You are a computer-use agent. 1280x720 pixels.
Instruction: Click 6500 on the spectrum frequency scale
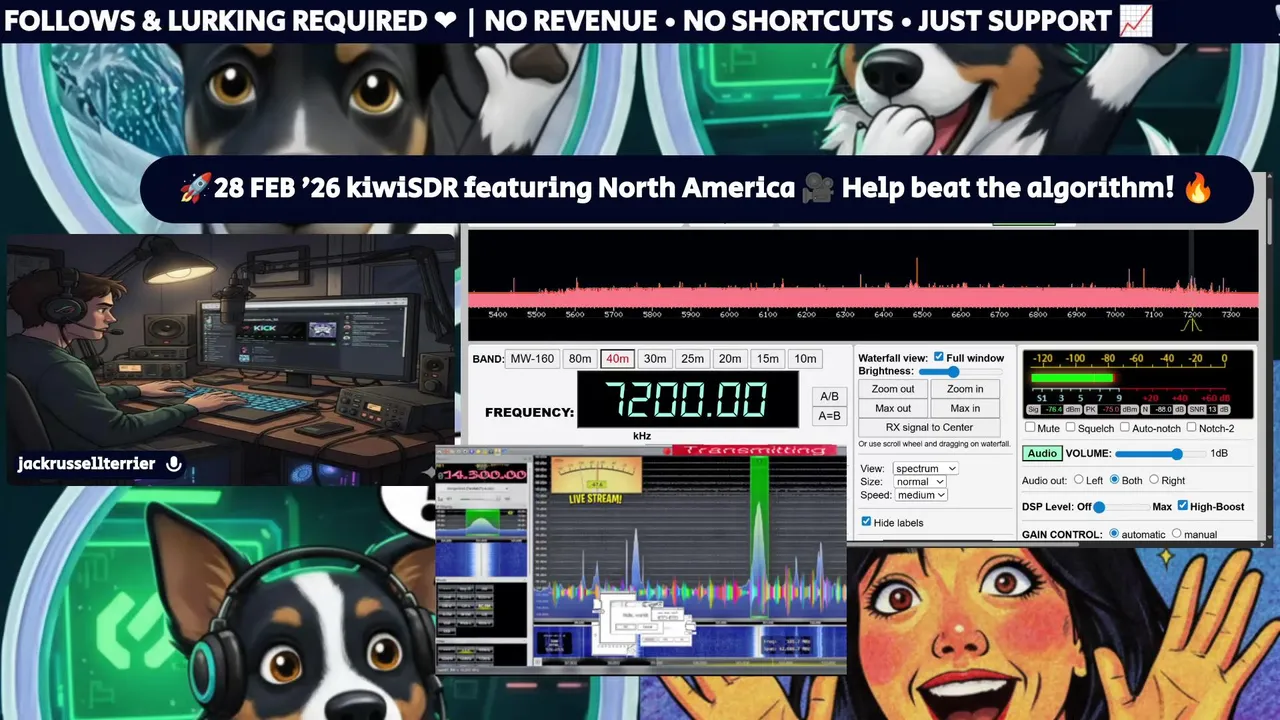click(923, 314)
